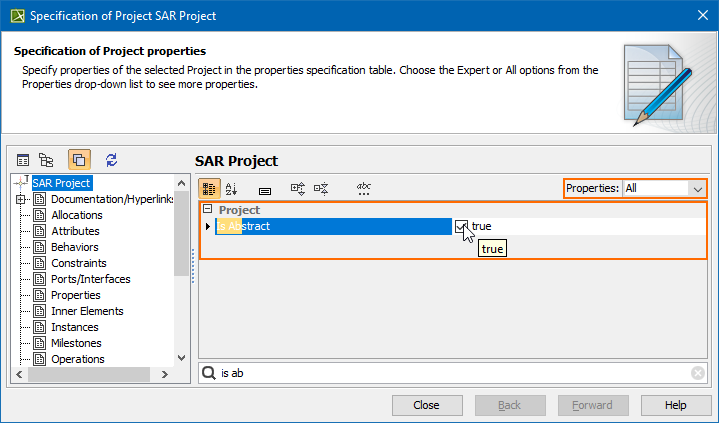
Task: Click the search field containing 'is ab'
Action: tap(450, 373)
